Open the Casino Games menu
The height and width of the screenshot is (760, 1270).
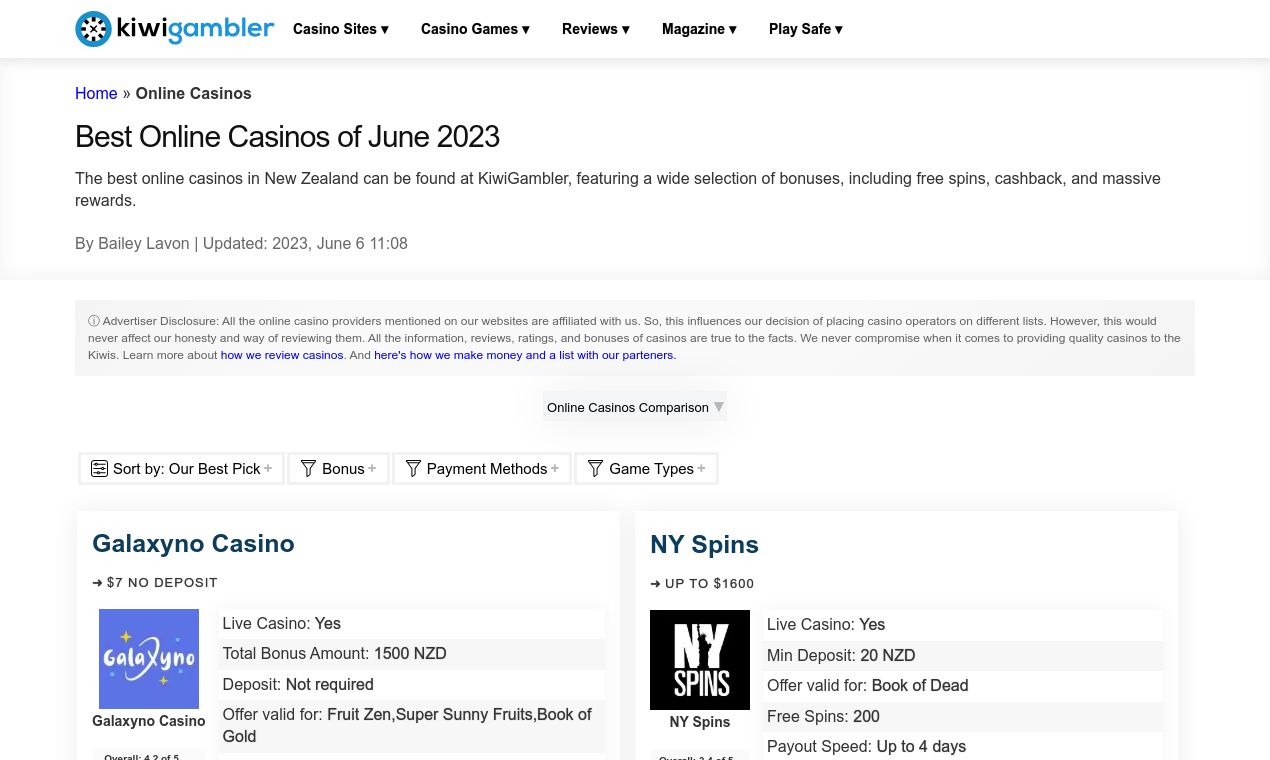click(475, 29)
